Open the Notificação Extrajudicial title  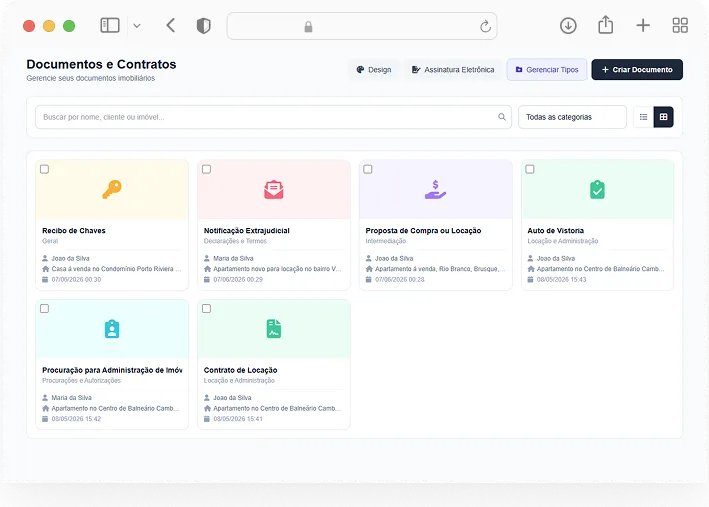pos(246,231)
